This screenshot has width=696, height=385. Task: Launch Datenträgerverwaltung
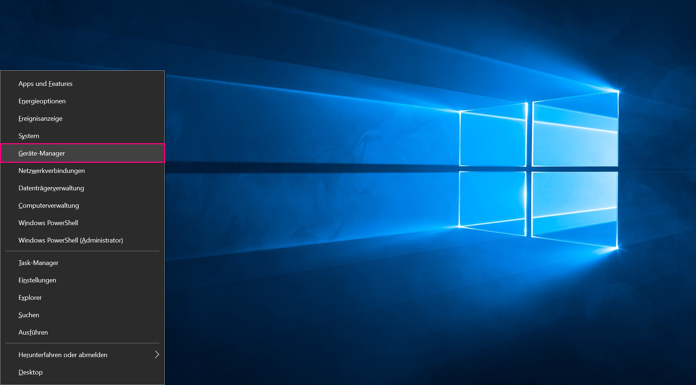pyautogui.click(x=83, y=188)
